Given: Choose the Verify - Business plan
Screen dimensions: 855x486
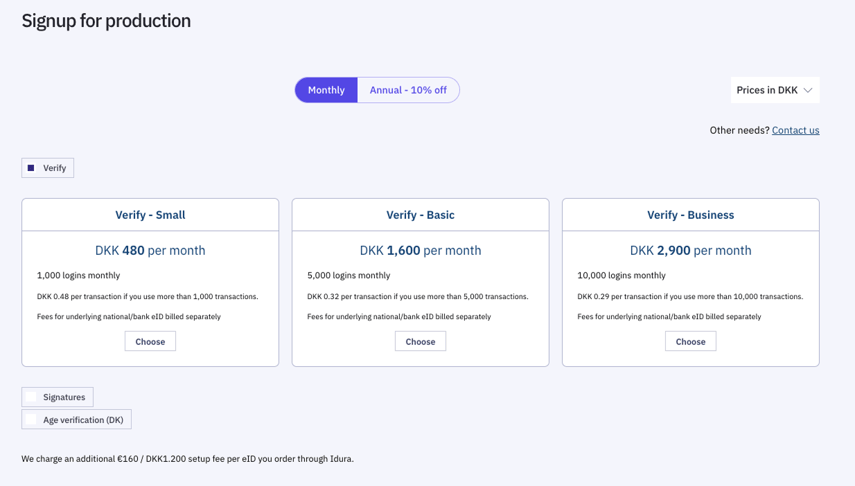Looking at the screenshot, I should [x=690, y=341].
